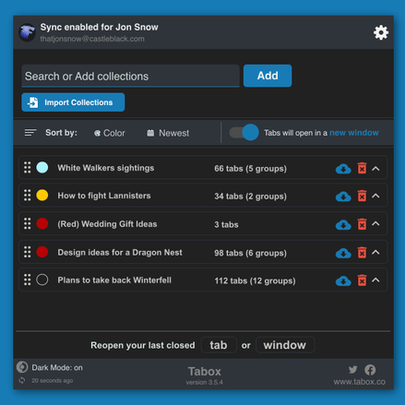Reopen last closed window
The image size is (405, 405).
[x=285, y=345]
